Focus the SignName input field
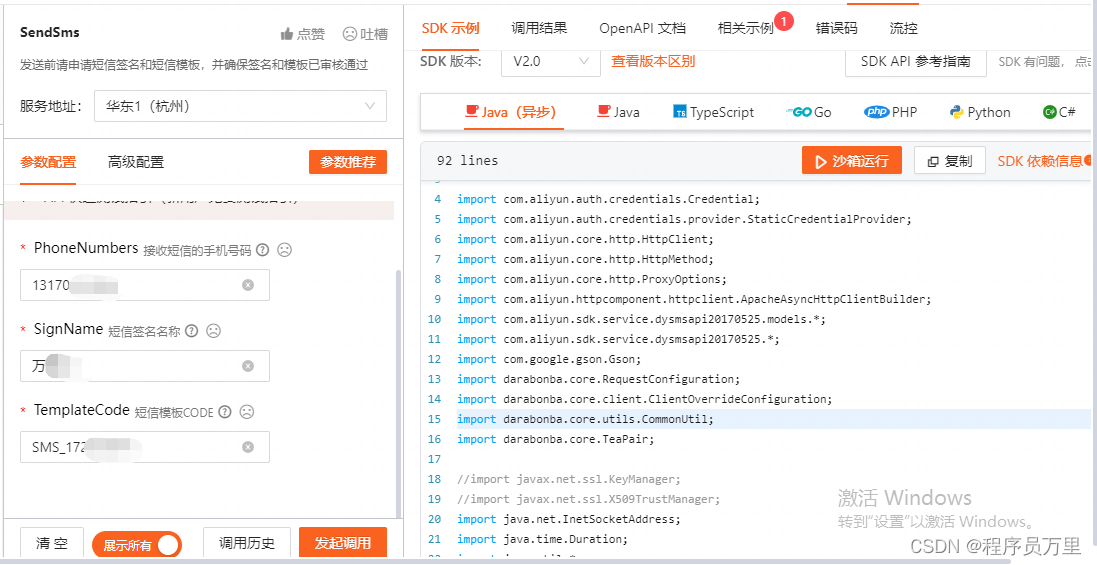The height and width of the screenshot is (565, 1097). [145, 366]
